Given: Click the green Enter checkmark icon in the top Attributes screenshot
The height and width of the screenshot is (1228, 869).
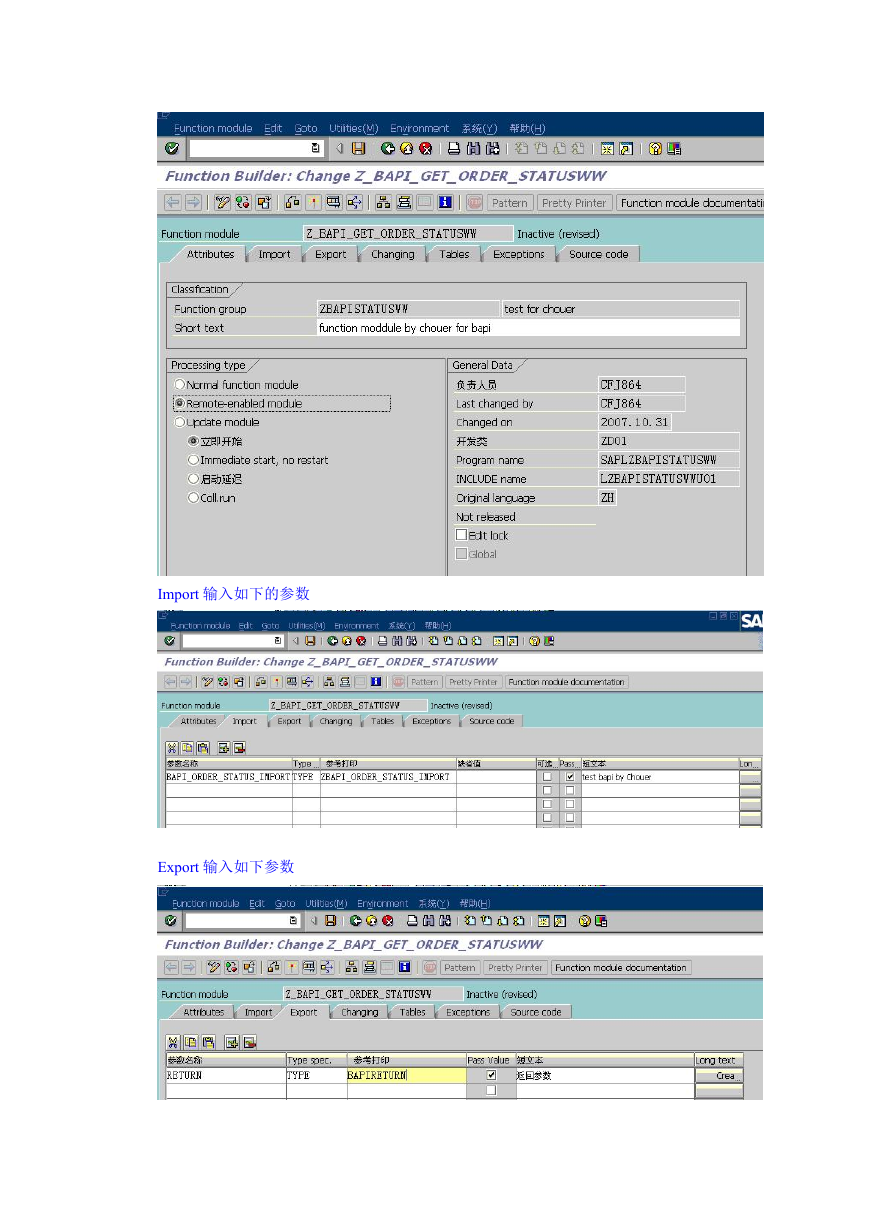Looking at the screenshot, I should 172,148.
